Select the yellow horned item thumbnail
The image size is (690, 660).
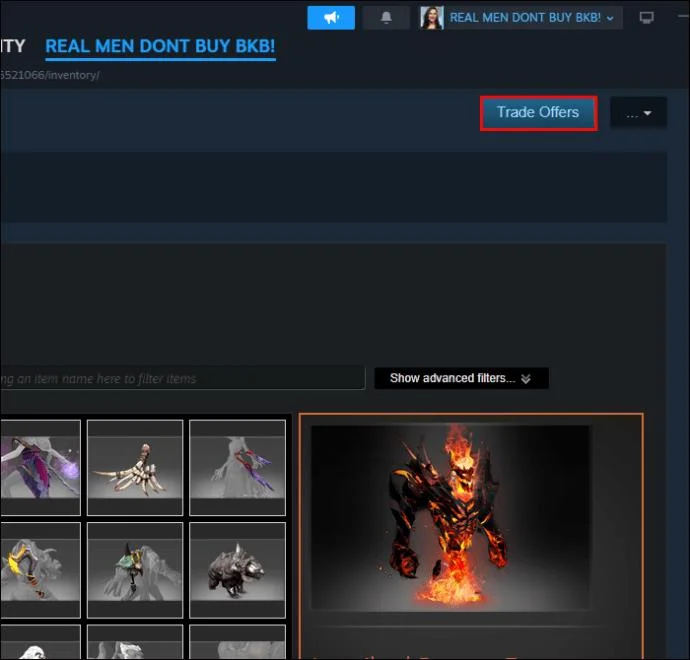point(40,570)
